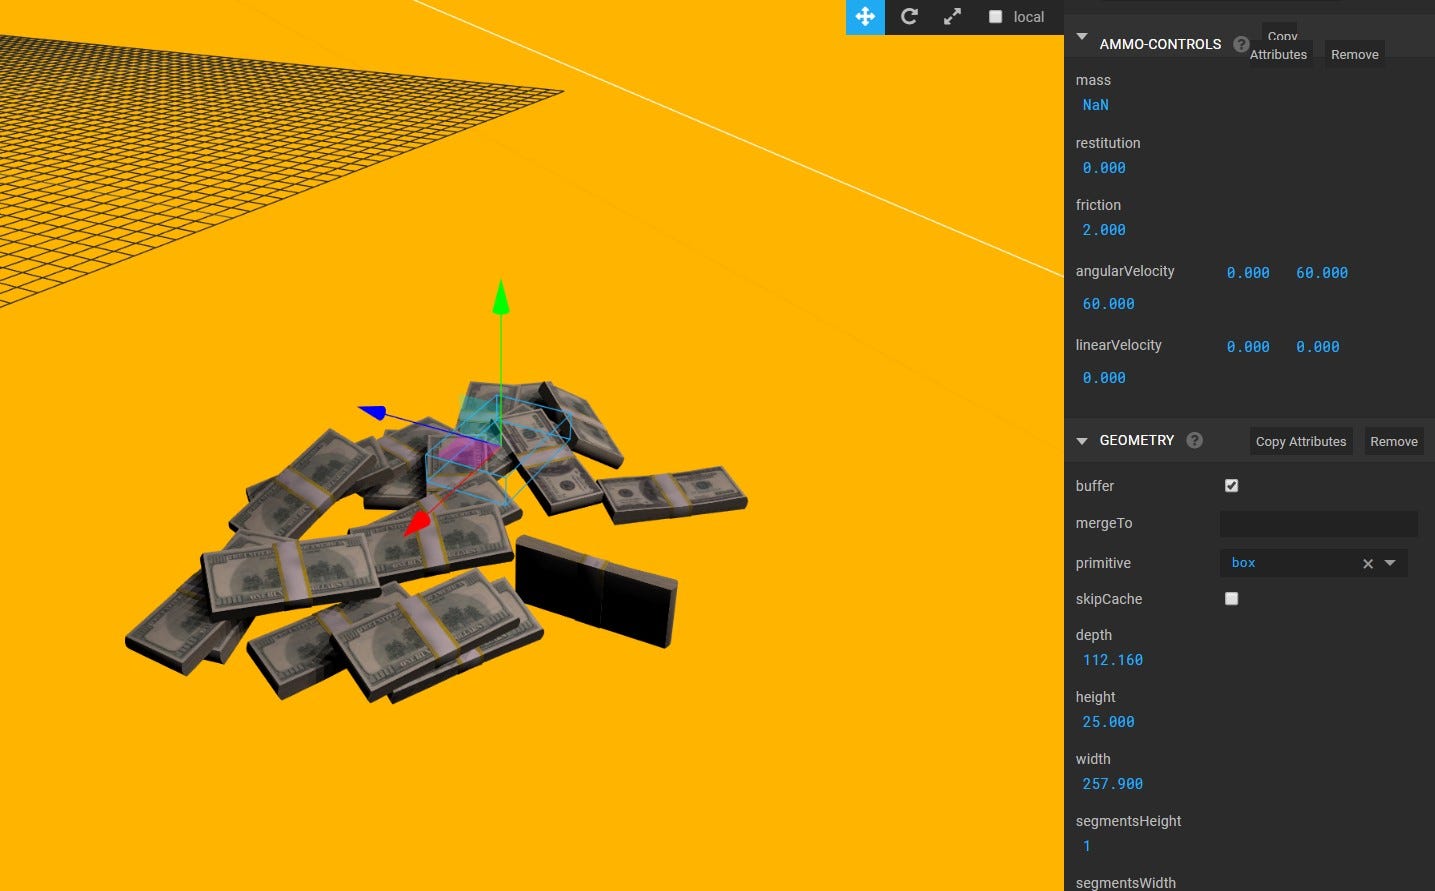This screenshot has width=1435, height=891.
Task: Select the translate tool in the toolbar
Action: tap(864, 17)
